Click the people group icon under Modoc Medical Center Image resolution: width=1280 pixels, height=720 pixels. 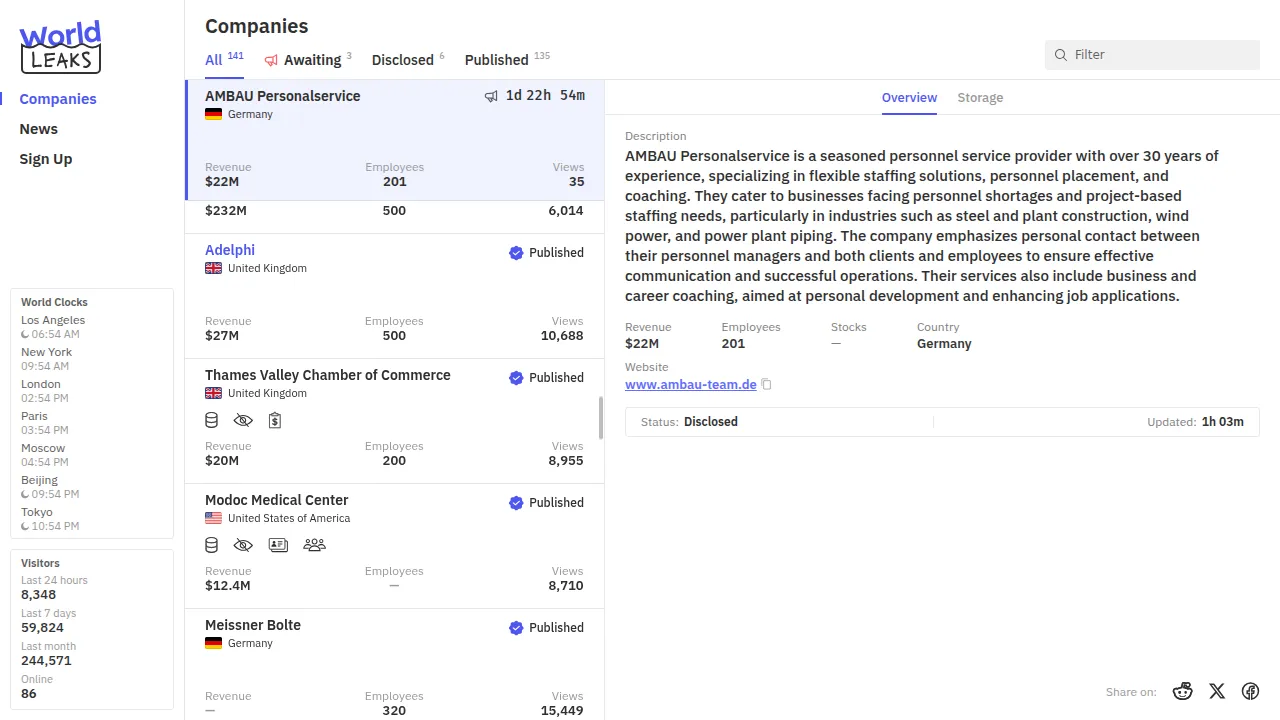click(x=314, y=545)
